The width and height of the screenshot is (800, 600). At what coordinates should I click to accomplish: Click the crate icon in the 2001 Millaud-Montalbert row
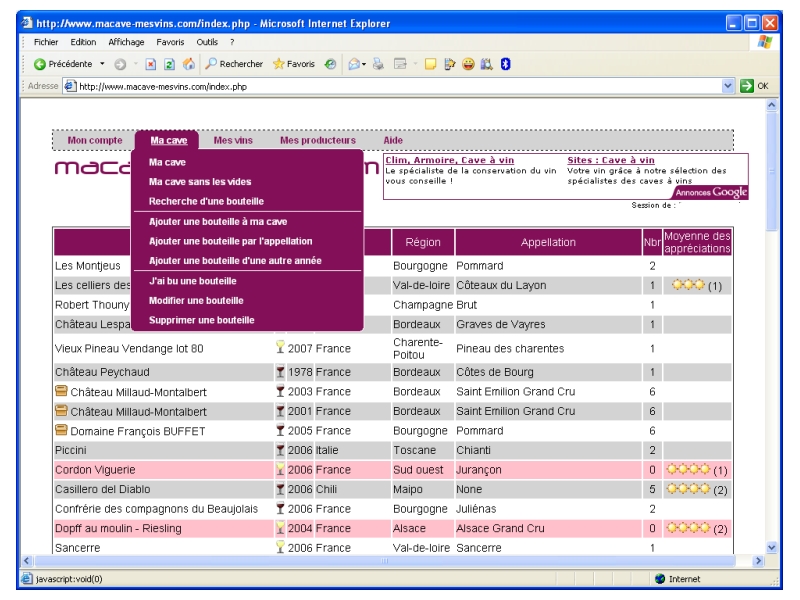(x=61, y=410)
